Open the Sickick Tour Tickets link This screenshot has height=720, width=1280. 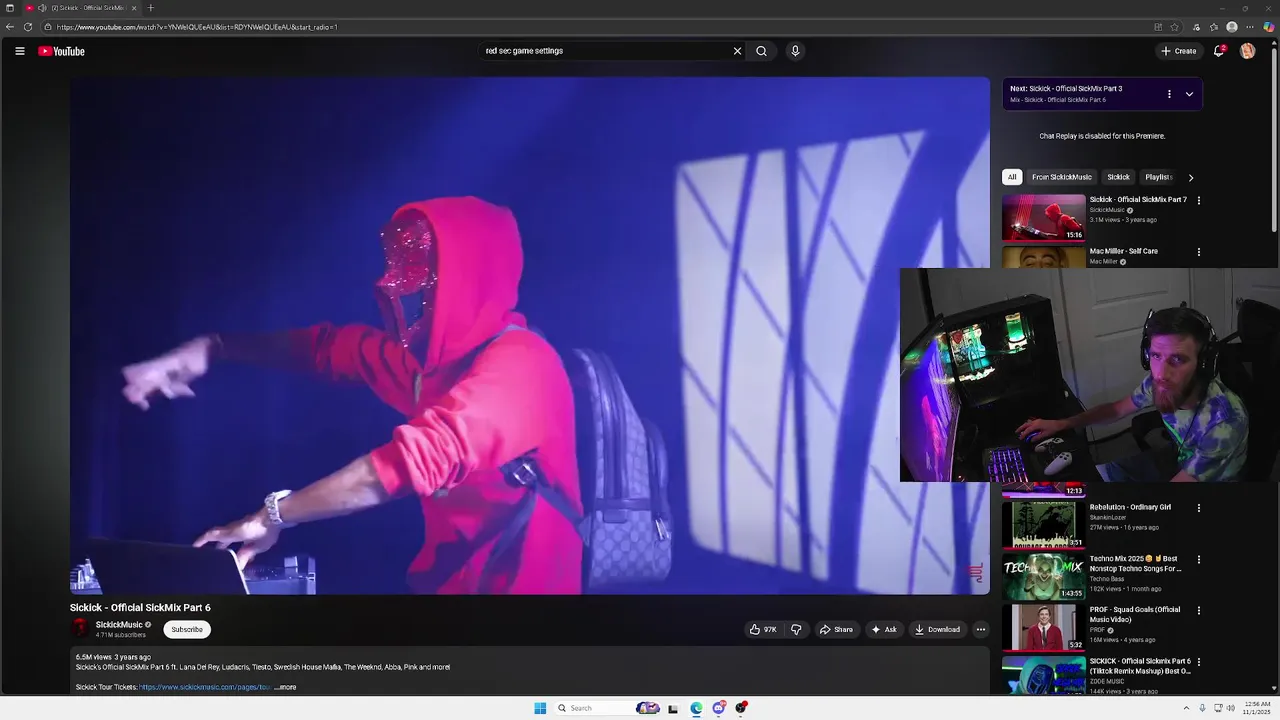(x=205, y=687)
